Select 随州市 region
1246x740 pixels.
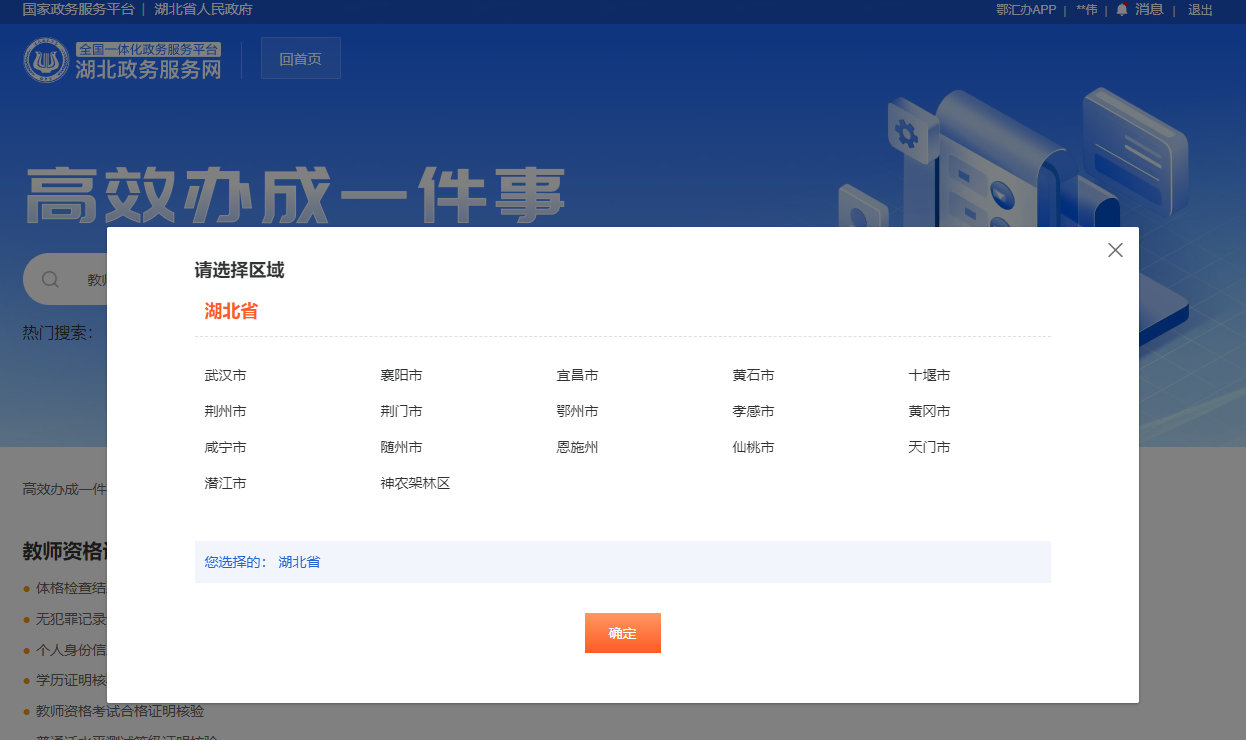(401, 447)
